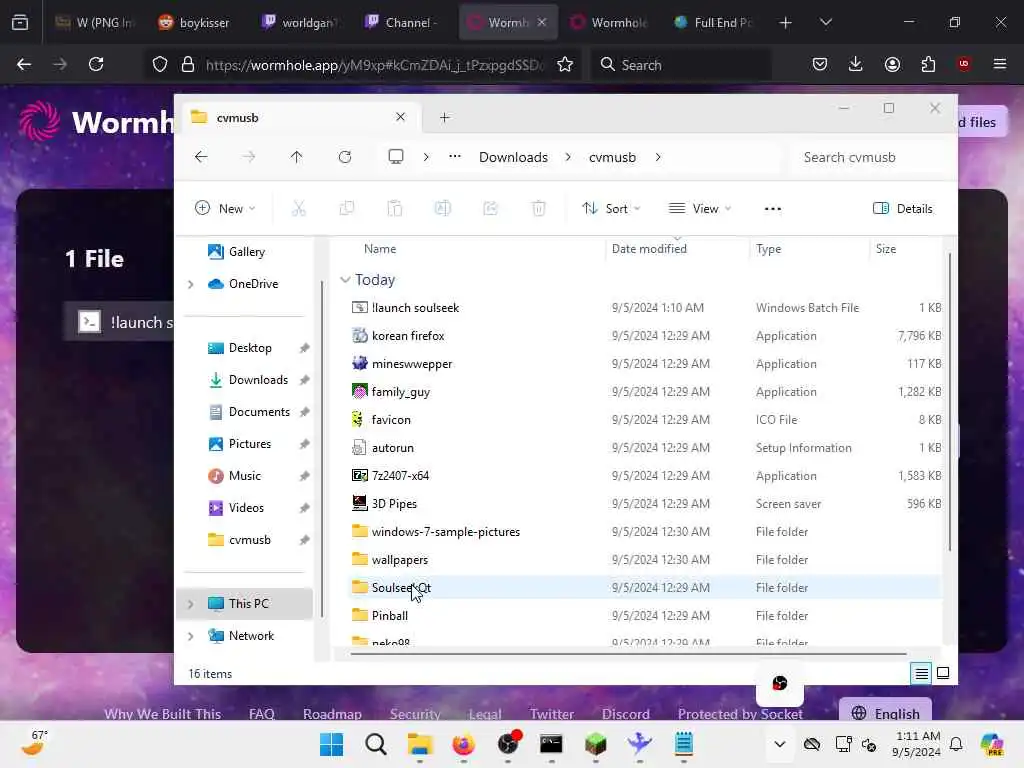Switch to the worldgan Firefox tab
Screen dimensions: 1024x768
pyautogui.click(x=299, y=22)
